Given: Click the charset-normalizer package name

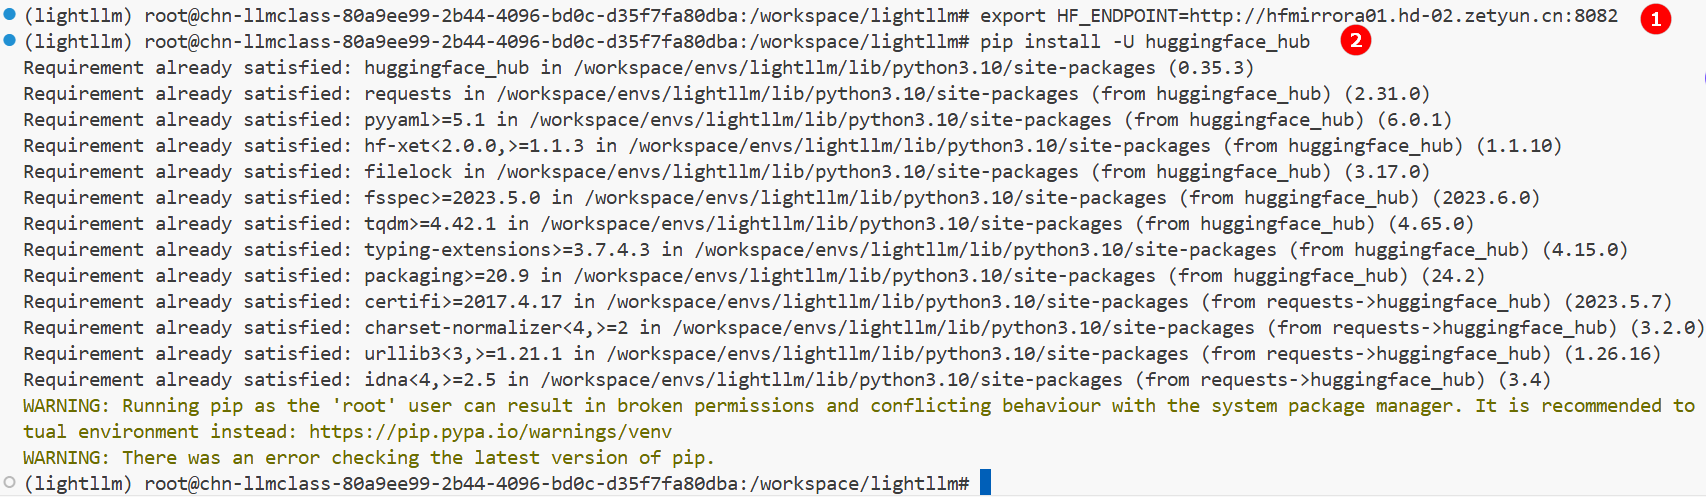Looking at the screenshot, I should 462,328.
